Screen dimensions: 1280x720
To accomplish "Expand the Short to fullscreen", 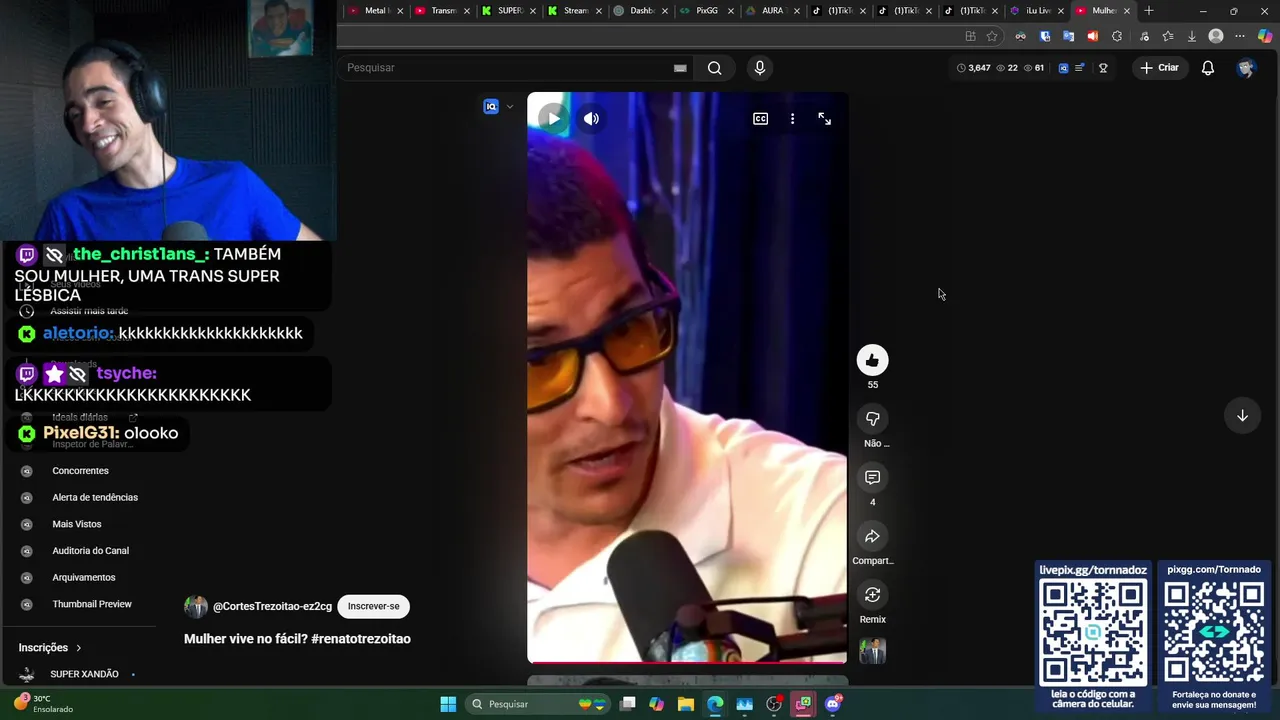I will 824,118.
